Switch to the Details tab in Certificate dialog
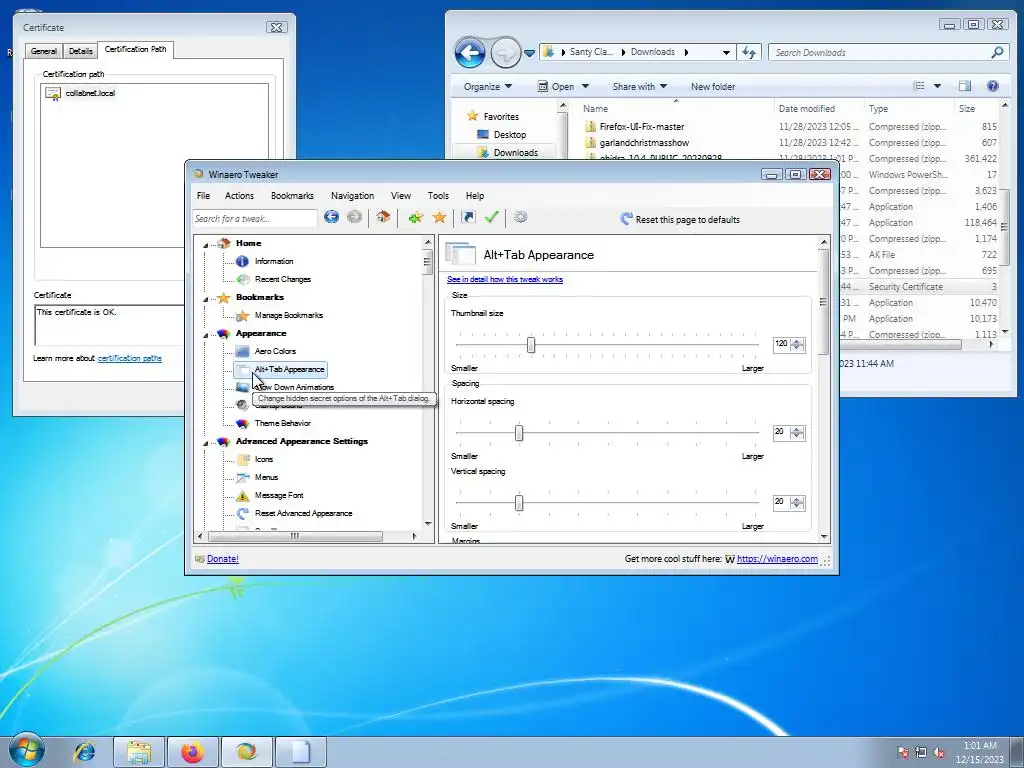 80,51
